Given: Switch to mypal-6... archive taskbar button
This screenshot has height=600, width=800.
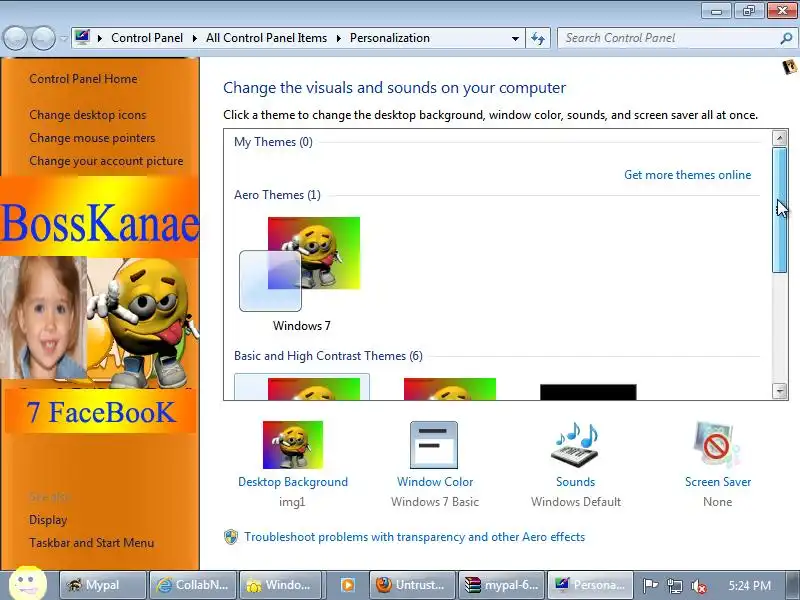Looking at the screenshot, I should pyautogui.click(x=502, y=585).
